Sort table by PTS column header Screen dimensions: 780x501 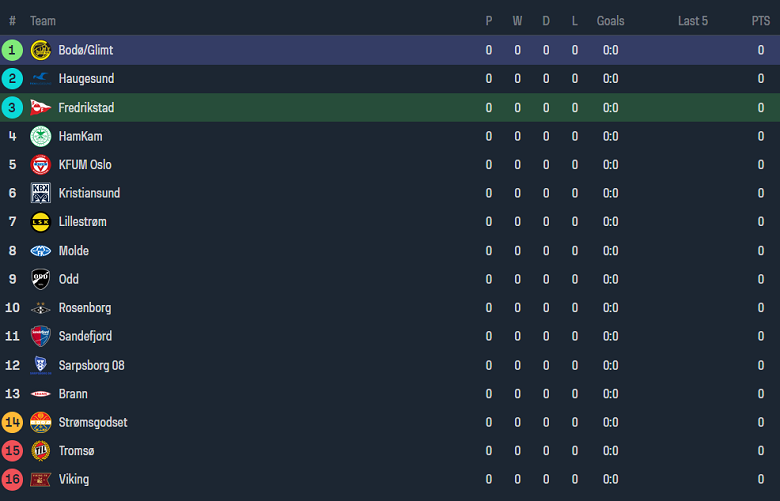761,21
